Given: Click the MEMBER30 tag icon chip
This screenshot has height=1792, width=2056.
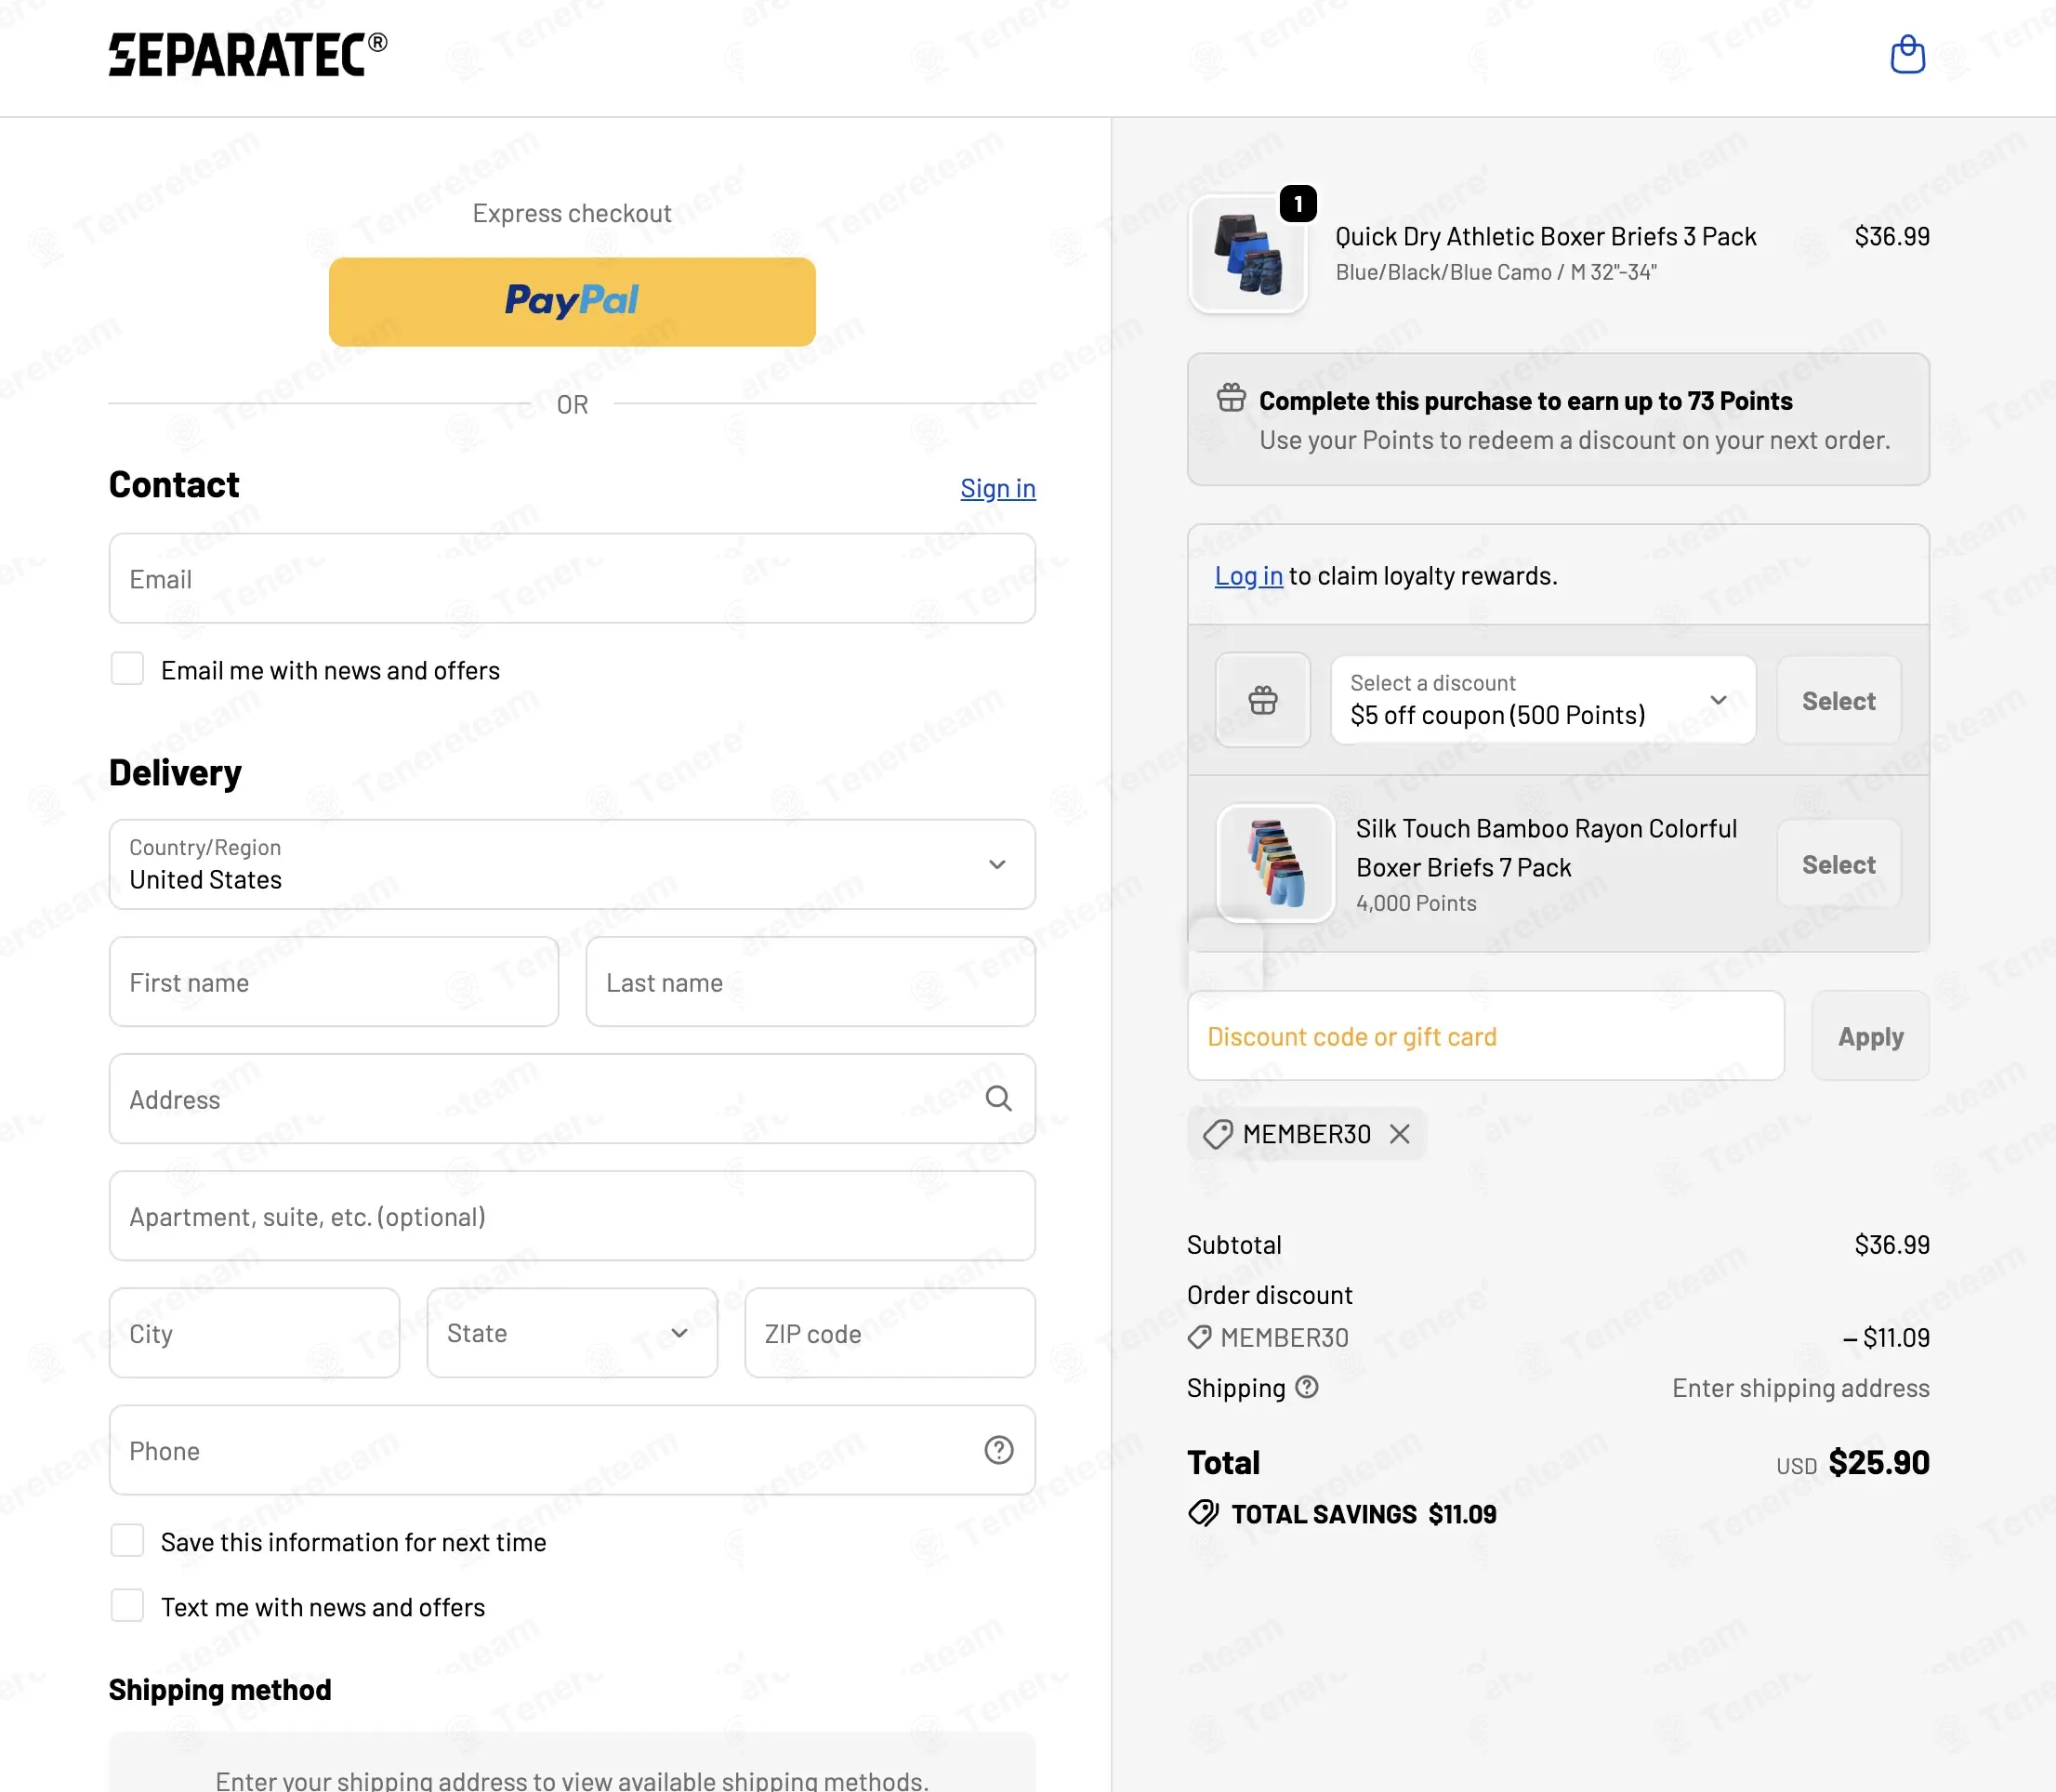Looking at the screenshot, I should pos(1217,1134).
